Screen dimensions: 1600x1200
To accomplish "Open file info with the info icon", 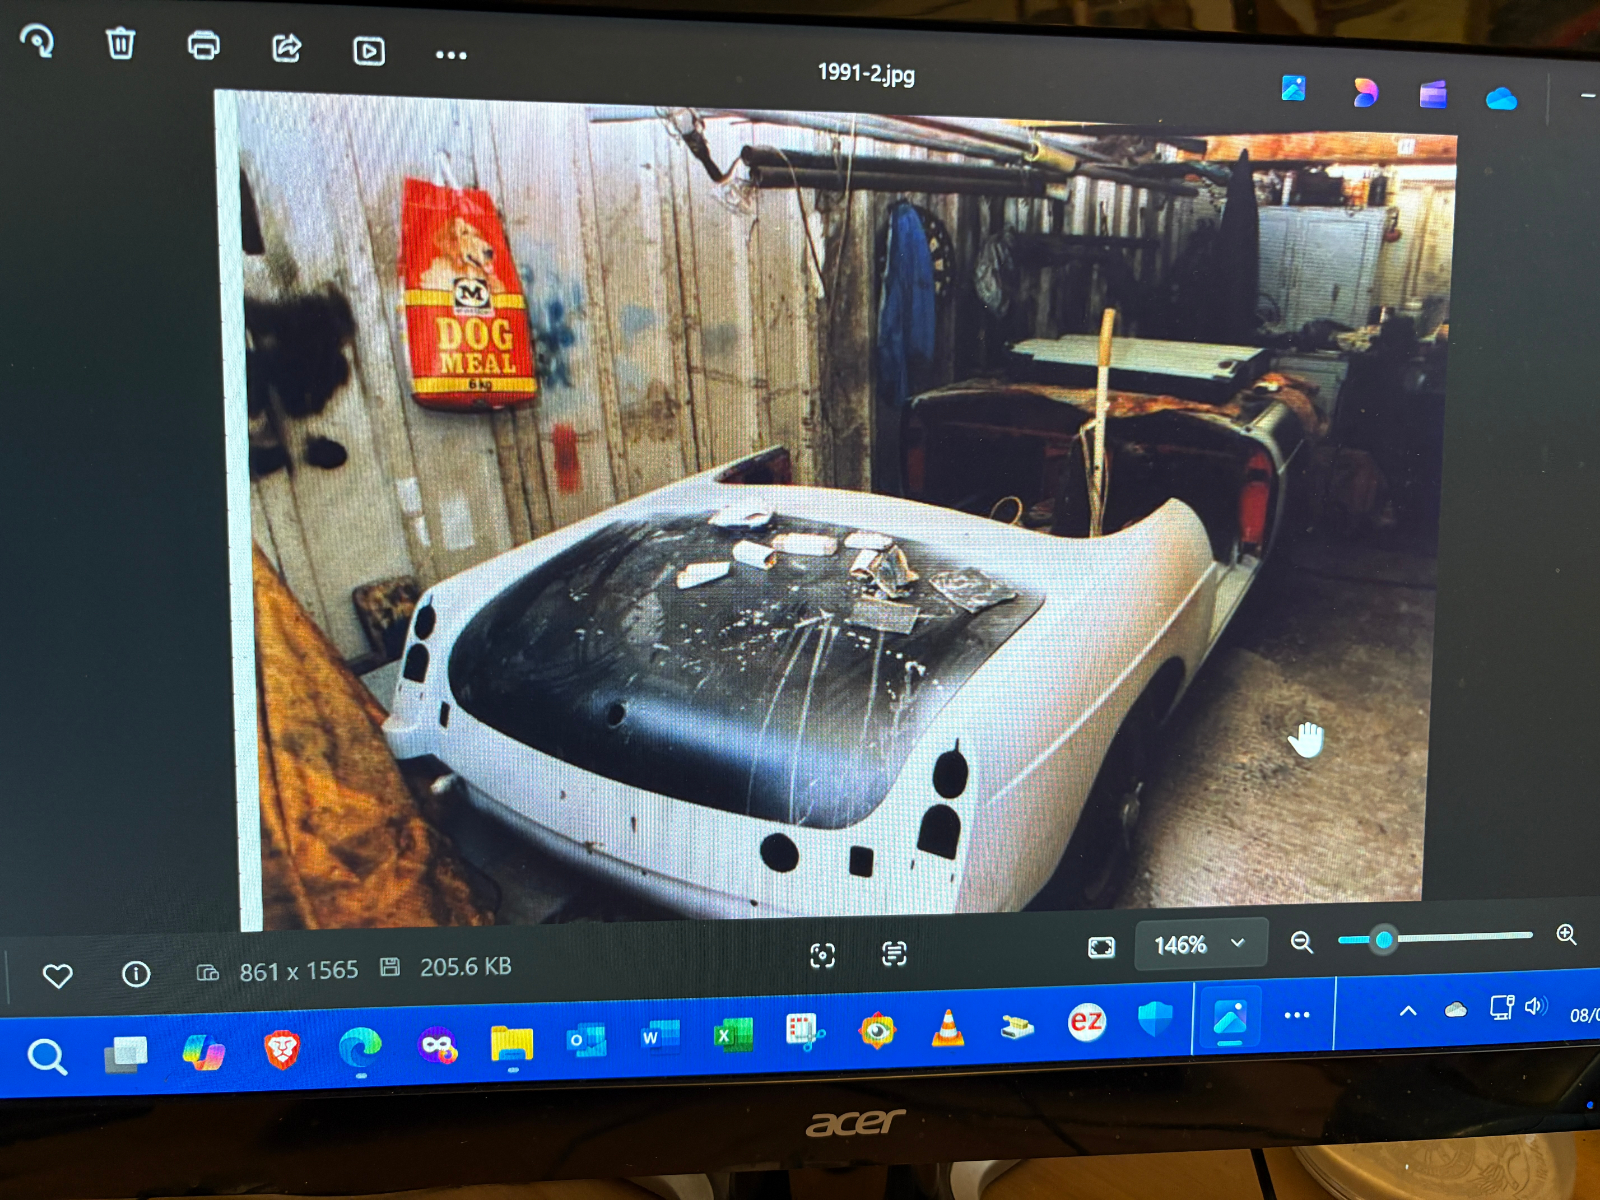I will [x=136, y=973].
